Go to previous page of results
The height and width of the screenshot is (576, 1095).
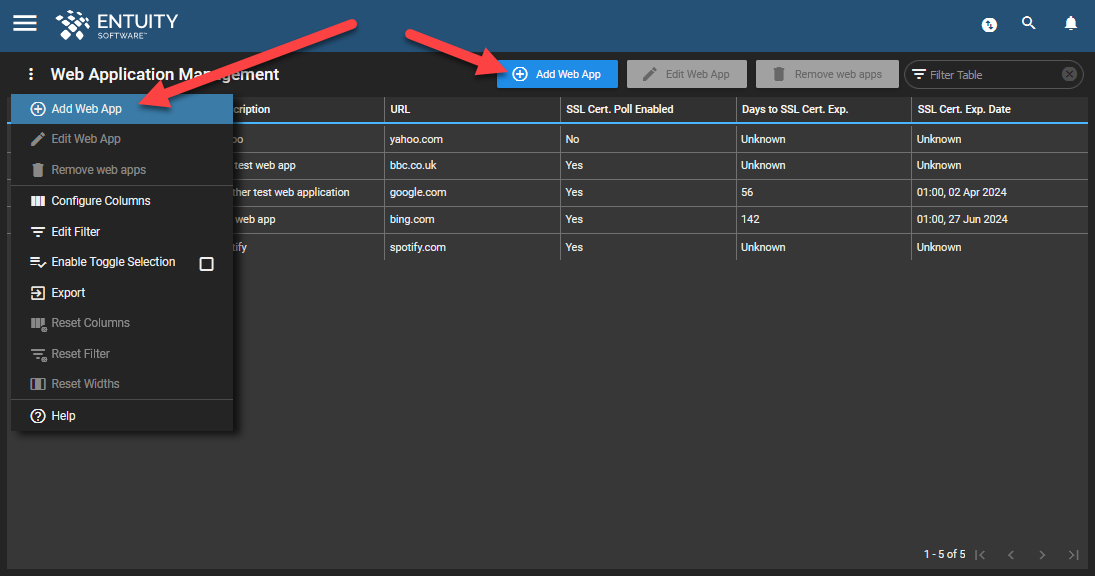tap(1011, 554)
